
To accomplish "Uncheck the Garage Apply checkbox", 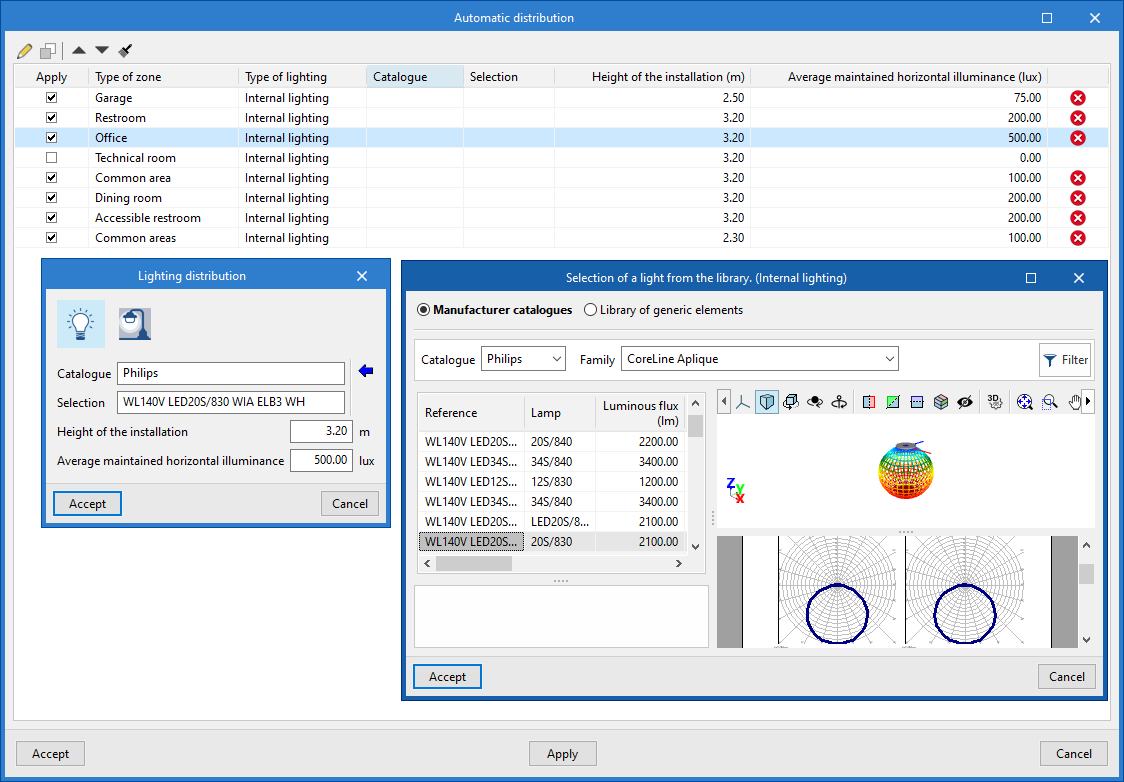I will coord(52,98).
